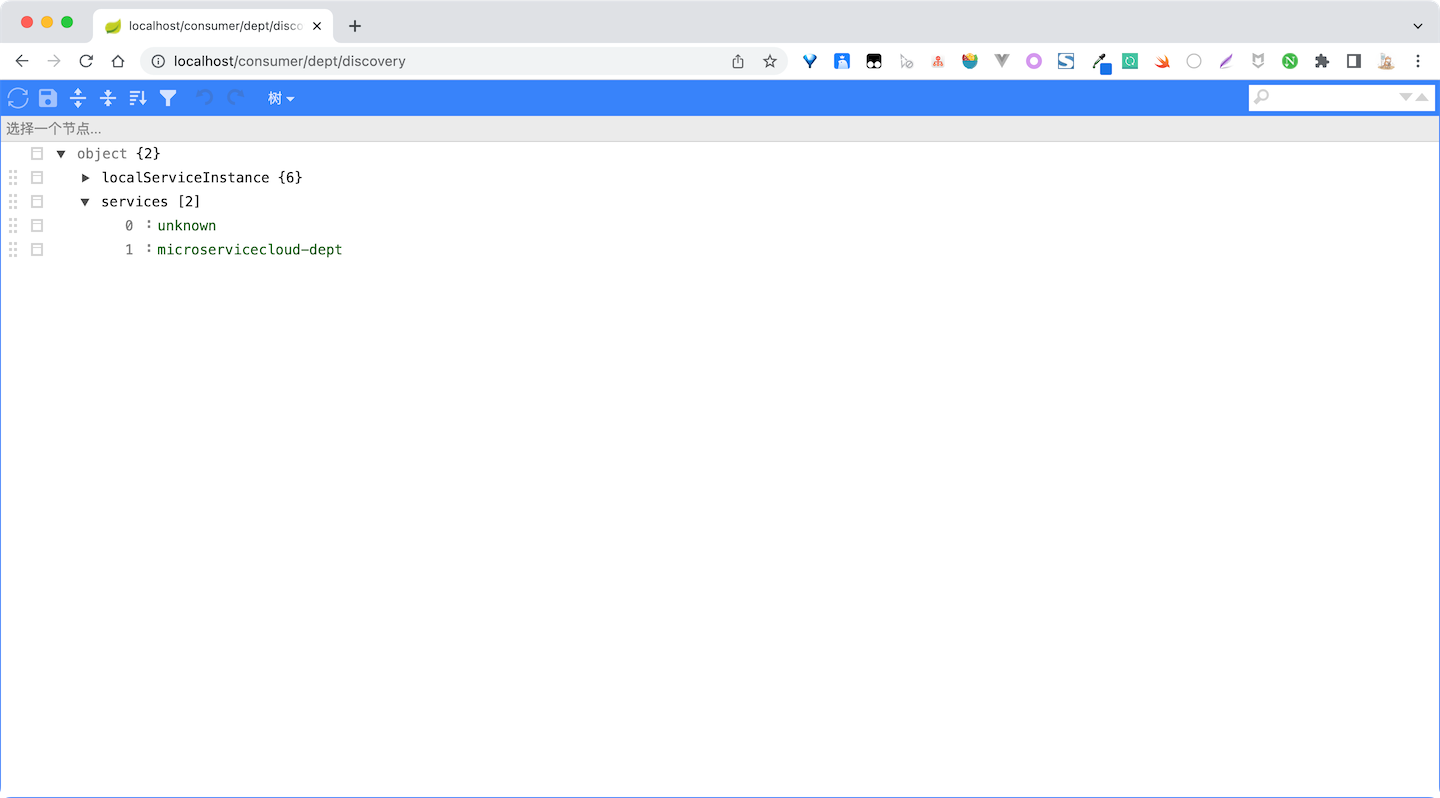Click the JSON editor refresh icon
Image resolution: width=1440 pixels, height=798 pixels.
tap(18, 98)
